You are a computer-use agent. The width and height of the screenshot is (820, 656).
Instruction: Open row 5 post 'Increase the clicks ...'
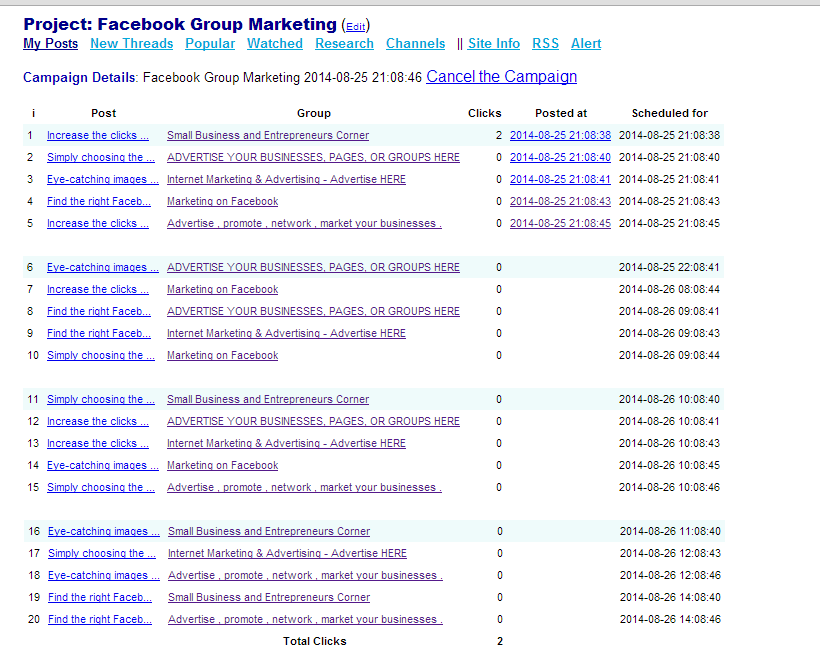[98, 223]
